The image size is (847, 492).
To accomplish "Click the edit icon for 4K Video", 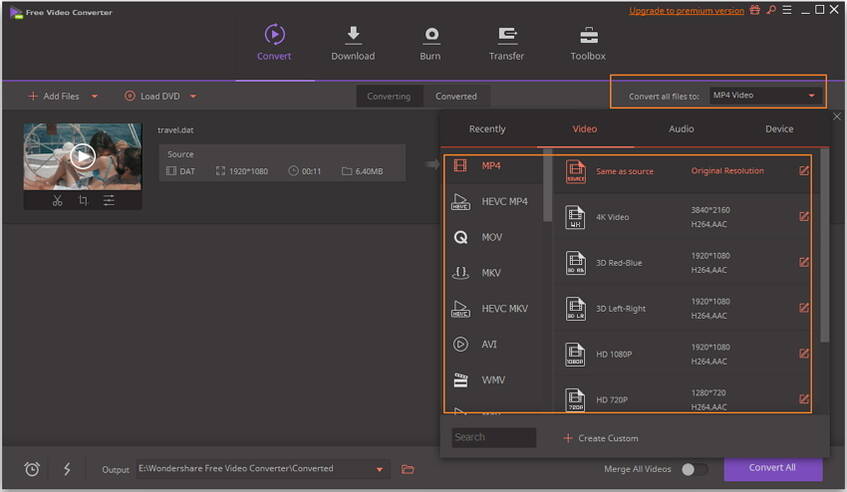I will [x=804, y=217].
